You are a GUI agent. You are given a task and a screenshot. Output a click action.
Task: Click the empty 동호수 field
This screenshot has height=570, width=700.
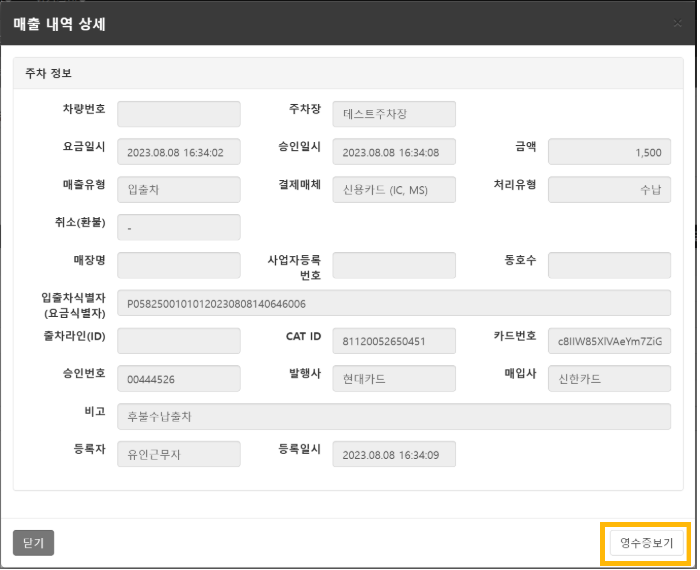click(x=611, y=266)
